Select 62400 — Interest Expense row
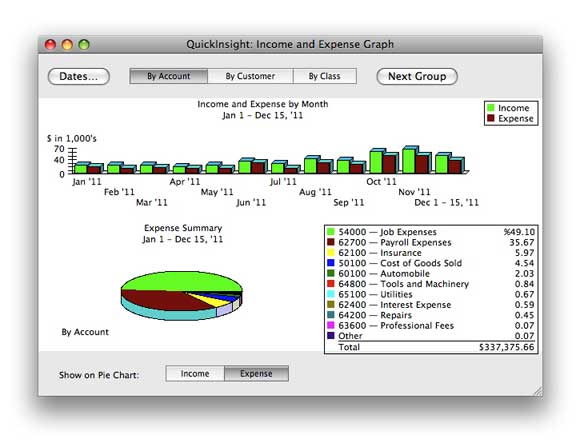Image resolution: width=584 pixels, height=443 pixels. [x=431, y=305]
